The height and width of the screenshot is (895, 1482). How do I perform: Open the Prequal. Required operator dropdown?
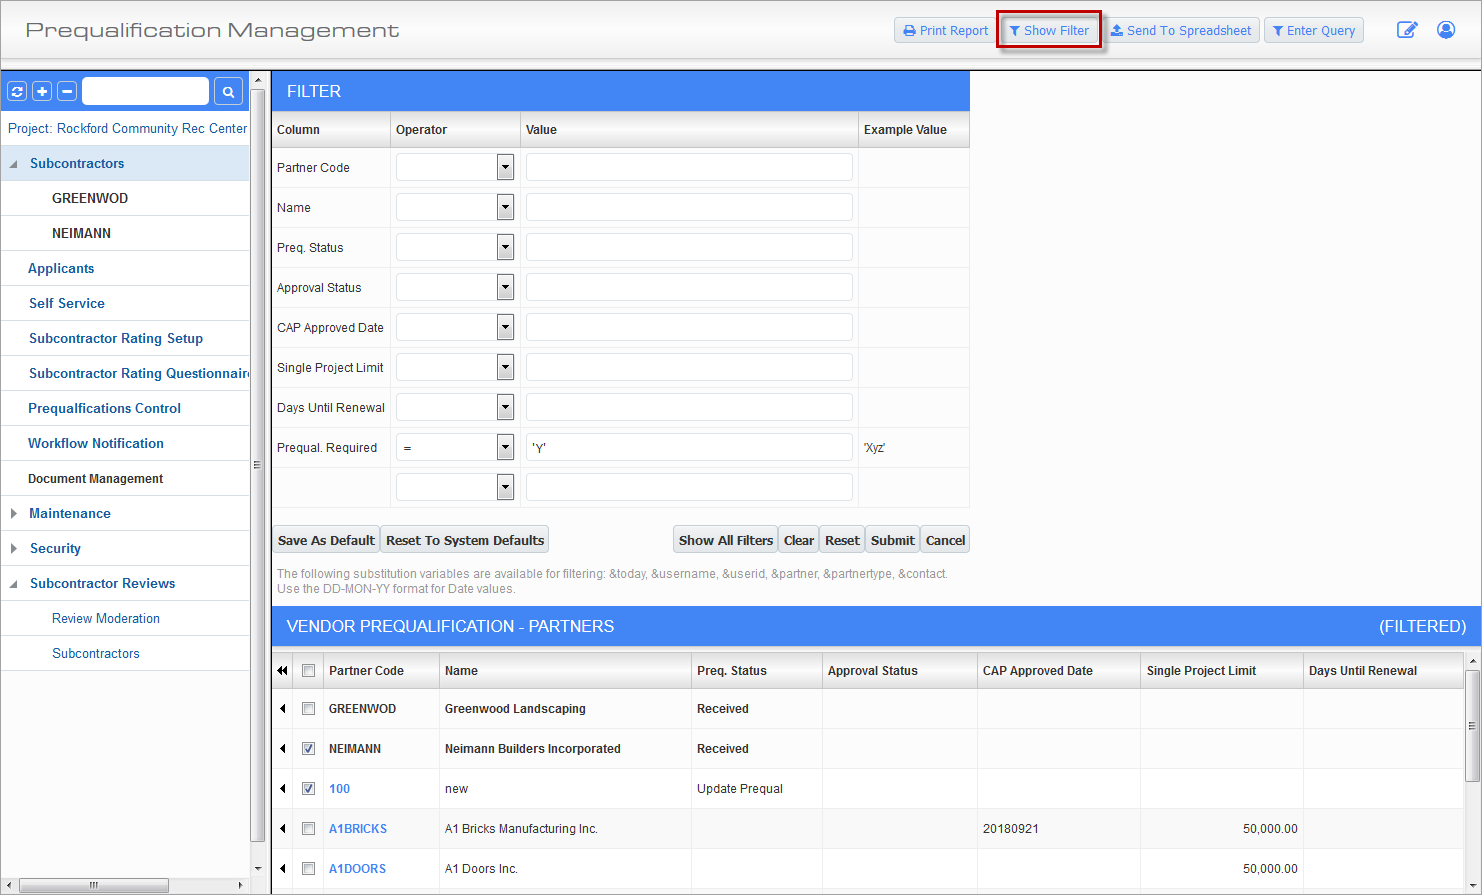coord(505,447)
